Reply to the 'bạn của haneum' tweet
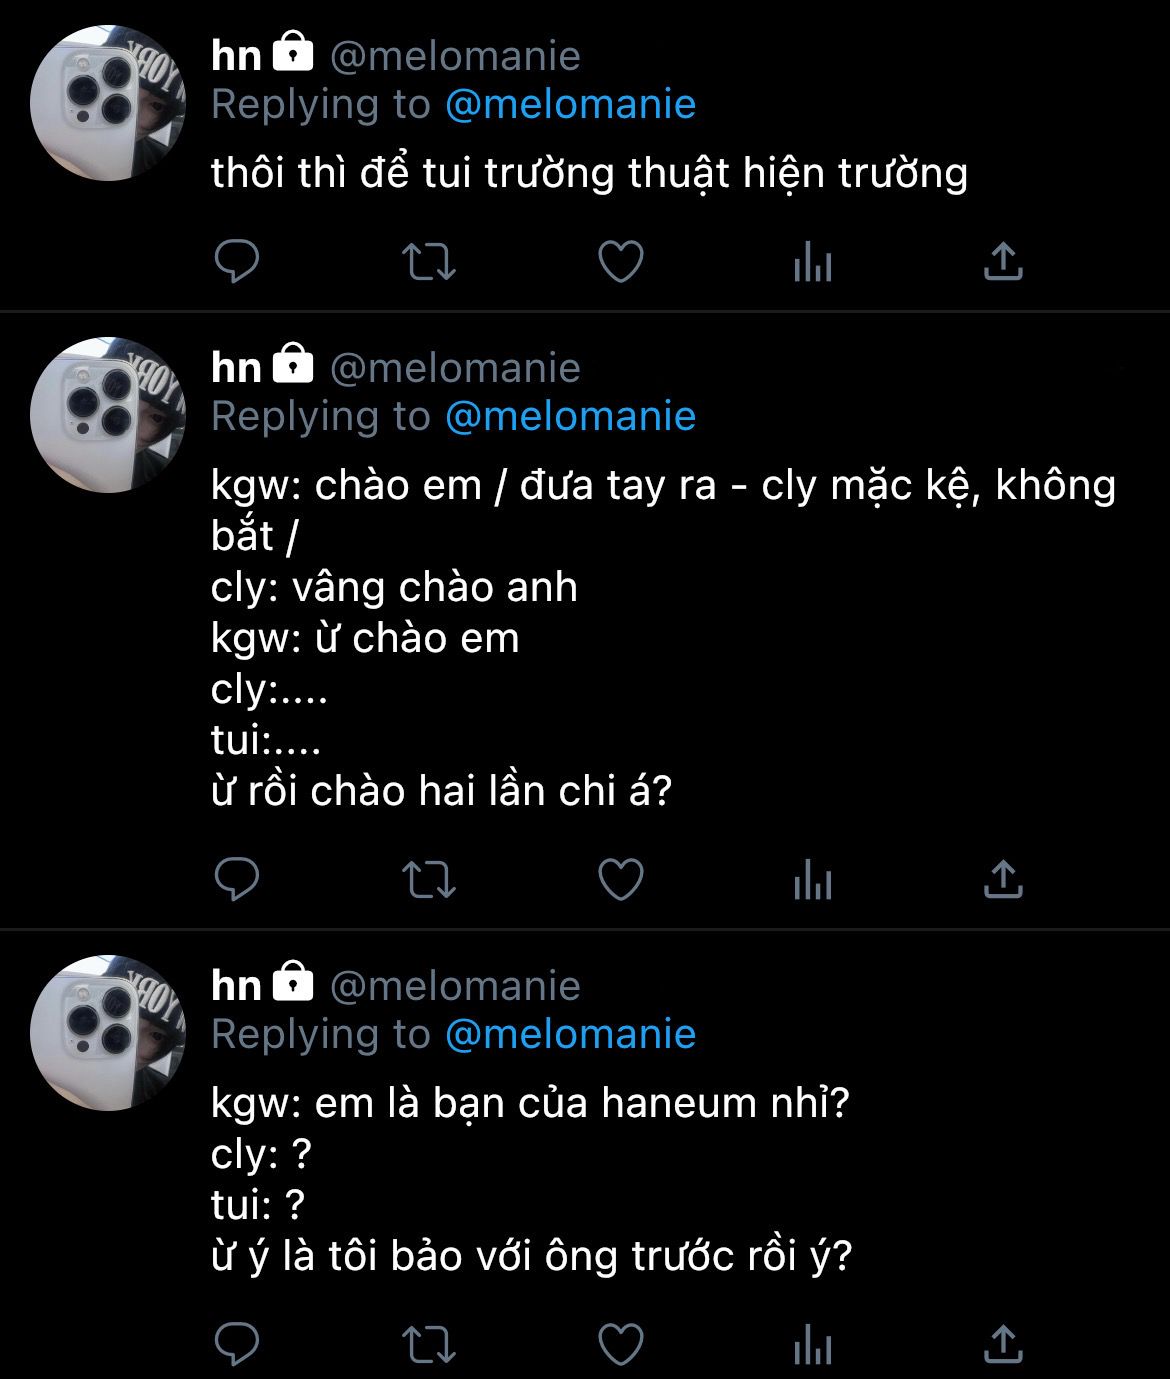Viewport: 1170px width, 1379px height. point(237,1344)
